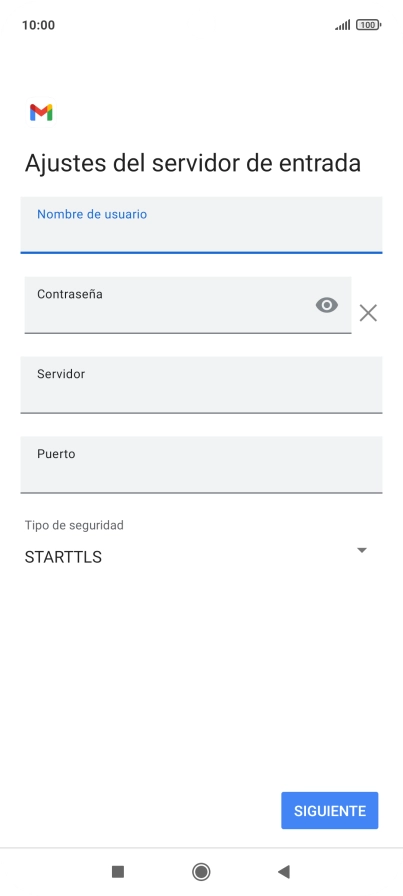This screenshot has height=896, width=403.
Task: Open the Tipo de seguridad dropdown arrow
Action: point(361,550)
